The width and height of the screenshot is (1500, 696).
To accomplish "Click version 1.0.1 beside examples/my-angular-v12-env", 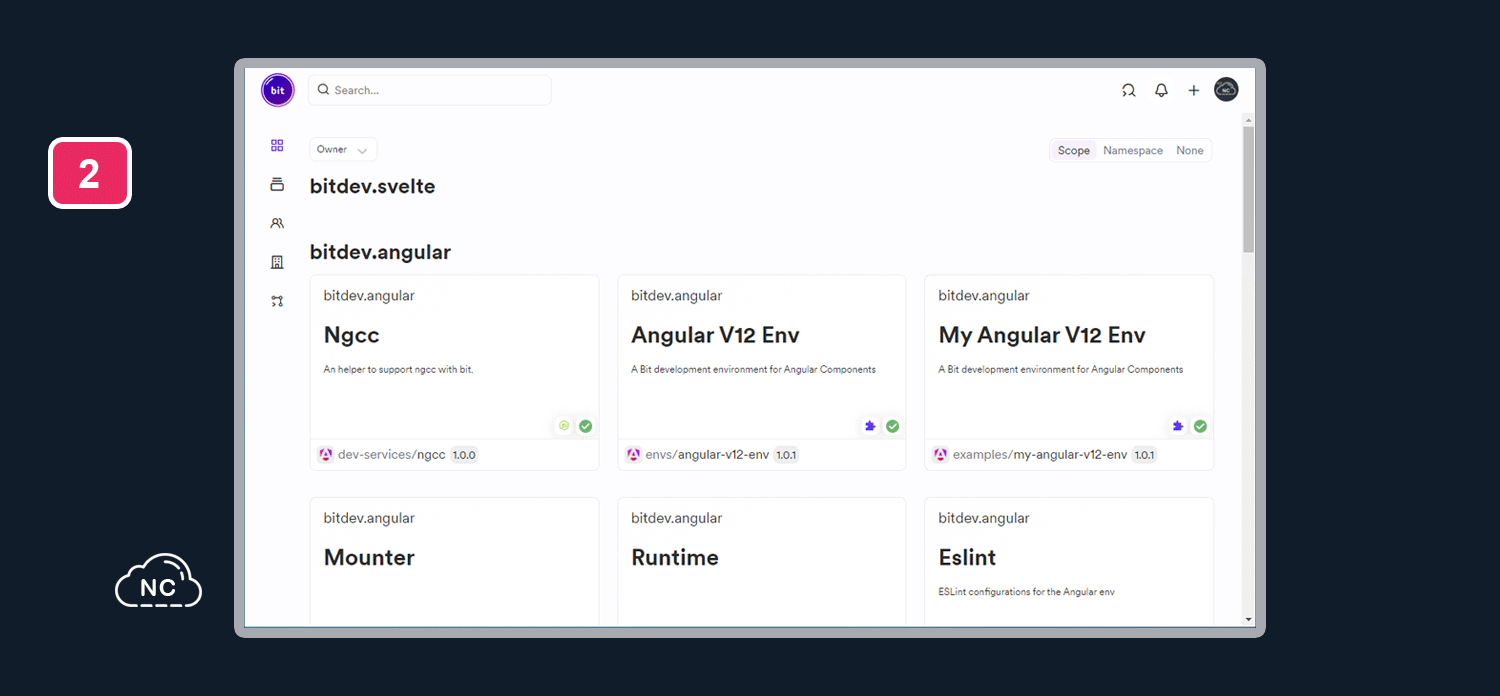I will pos(1144,454).
